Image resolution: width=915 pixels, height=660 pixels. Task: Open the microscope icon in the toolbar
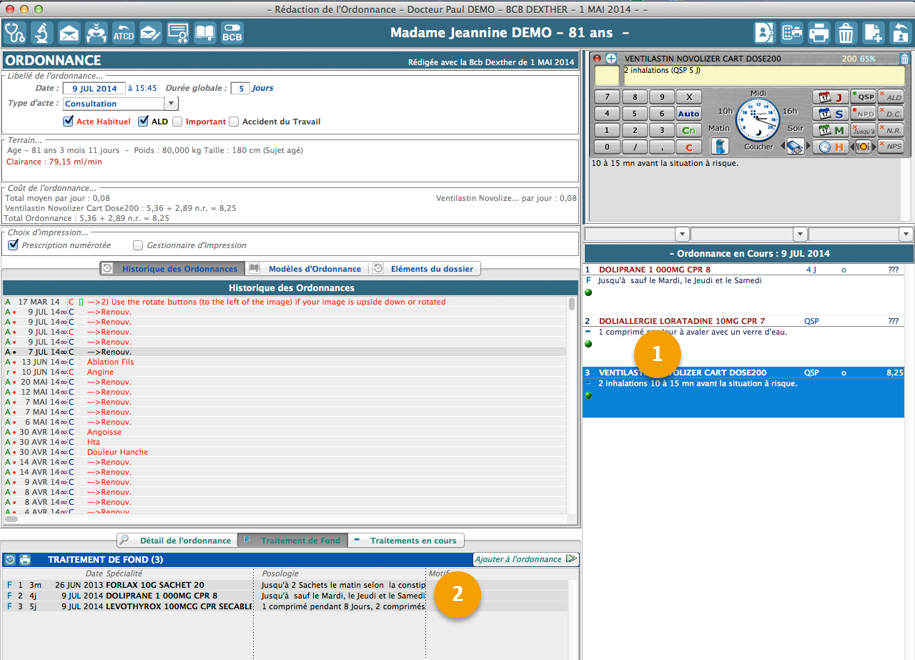tap(42, 33)
